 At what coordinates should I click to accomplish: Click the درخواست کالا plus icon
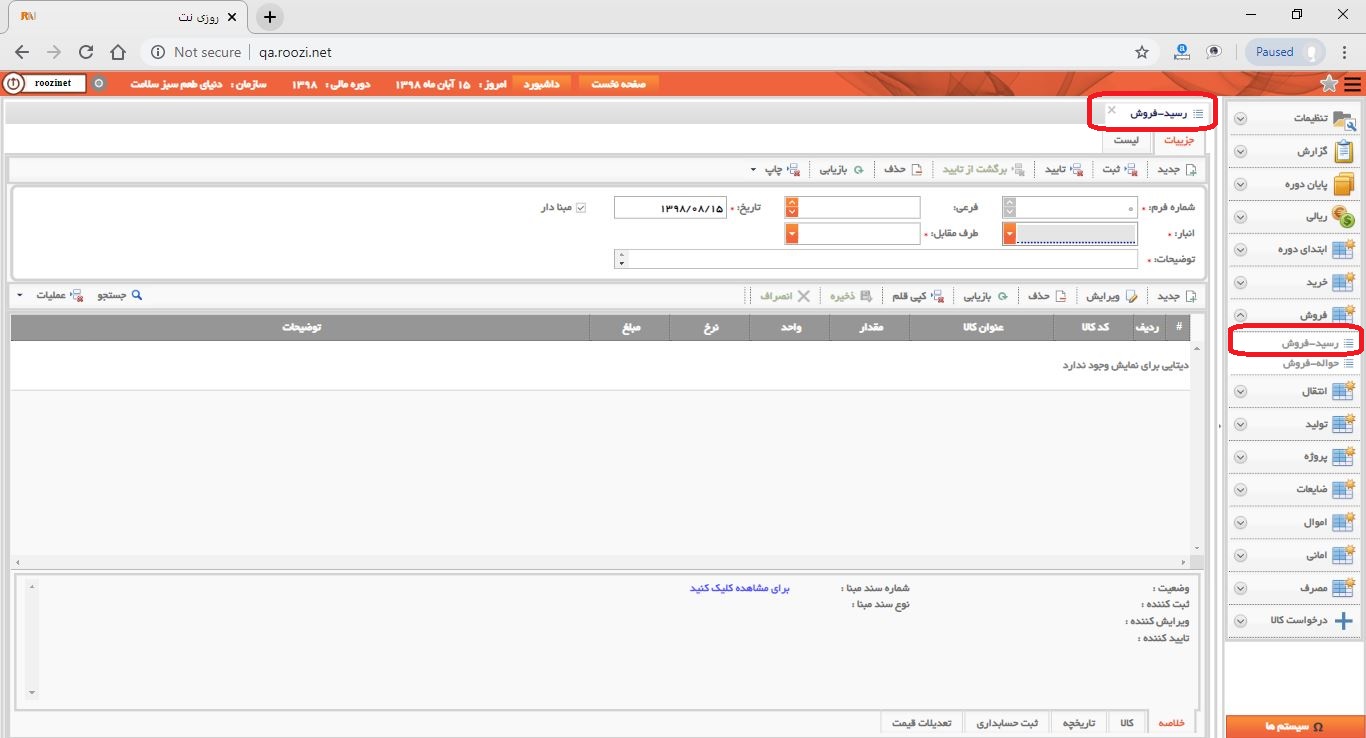tap(1344, 620)
